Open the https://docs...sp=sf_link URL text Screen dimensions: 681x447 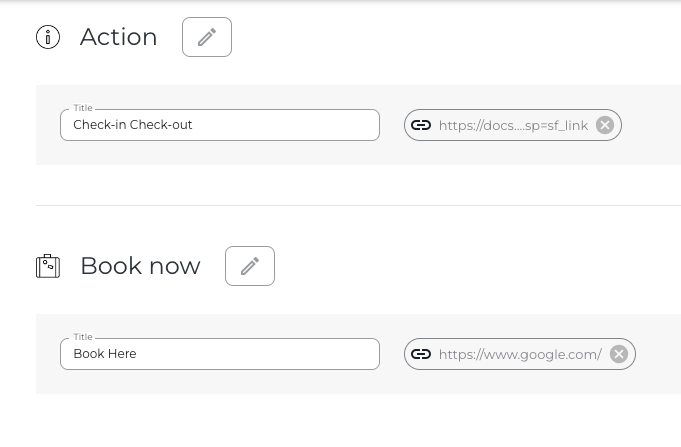(x=513, y=125)
